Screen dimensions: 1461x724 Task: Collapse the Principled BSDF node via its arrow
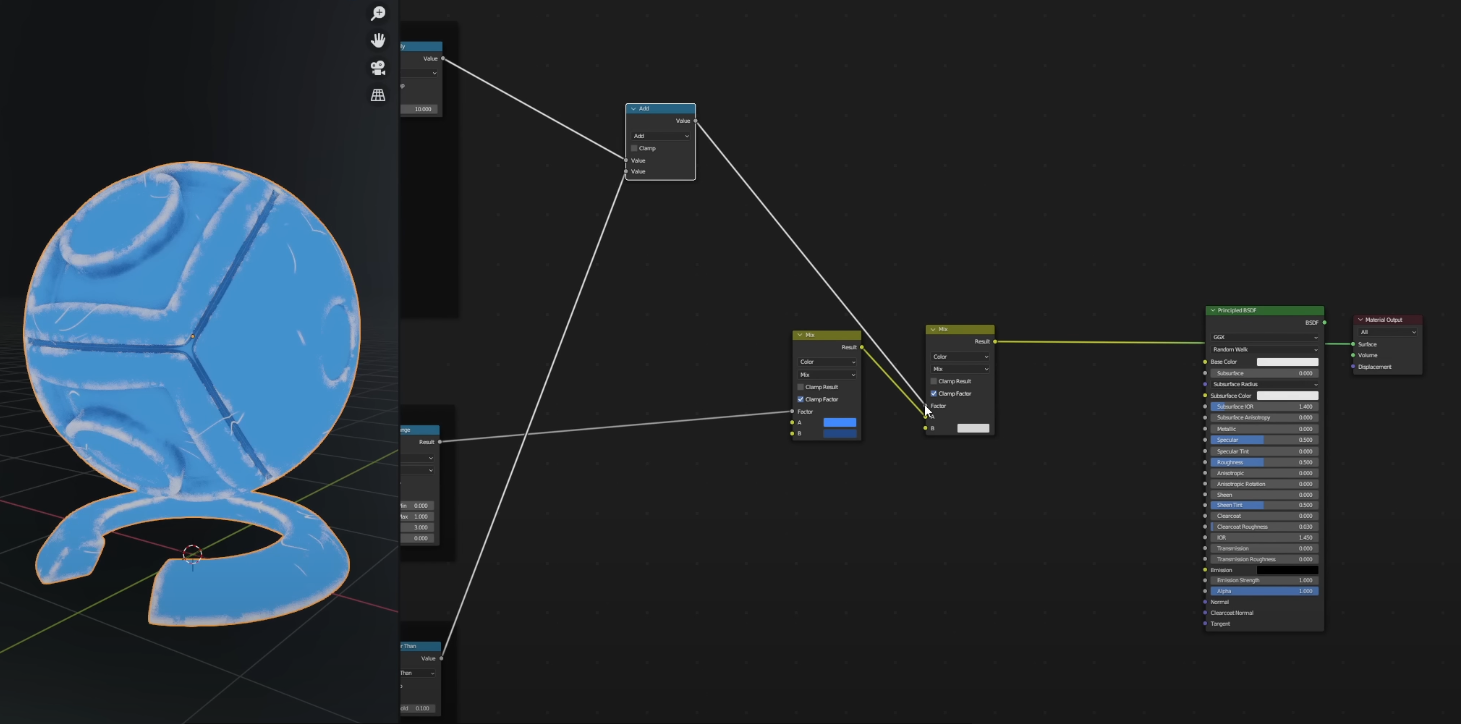(x=1213, y=311)
